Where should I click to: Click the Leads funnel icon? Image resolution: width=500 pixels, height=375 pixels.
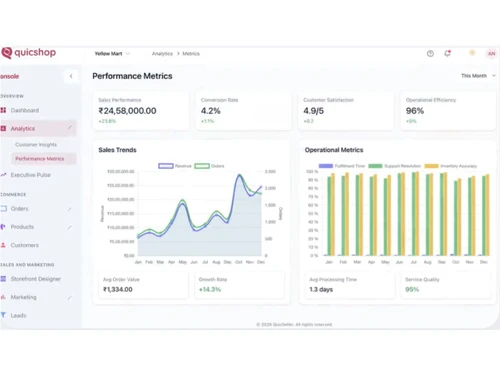coord(3,315)
